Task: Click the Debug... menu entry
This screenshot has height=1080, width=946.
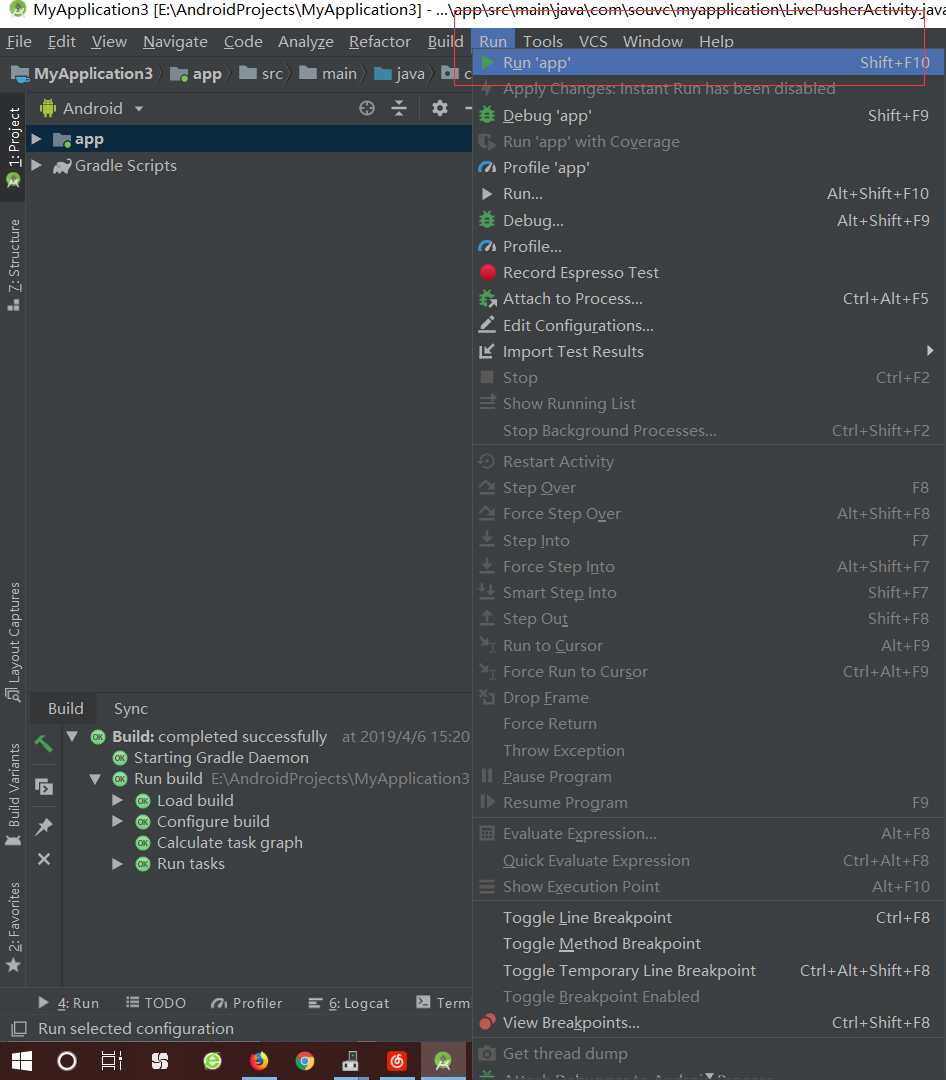Action: tap(708, 220)
